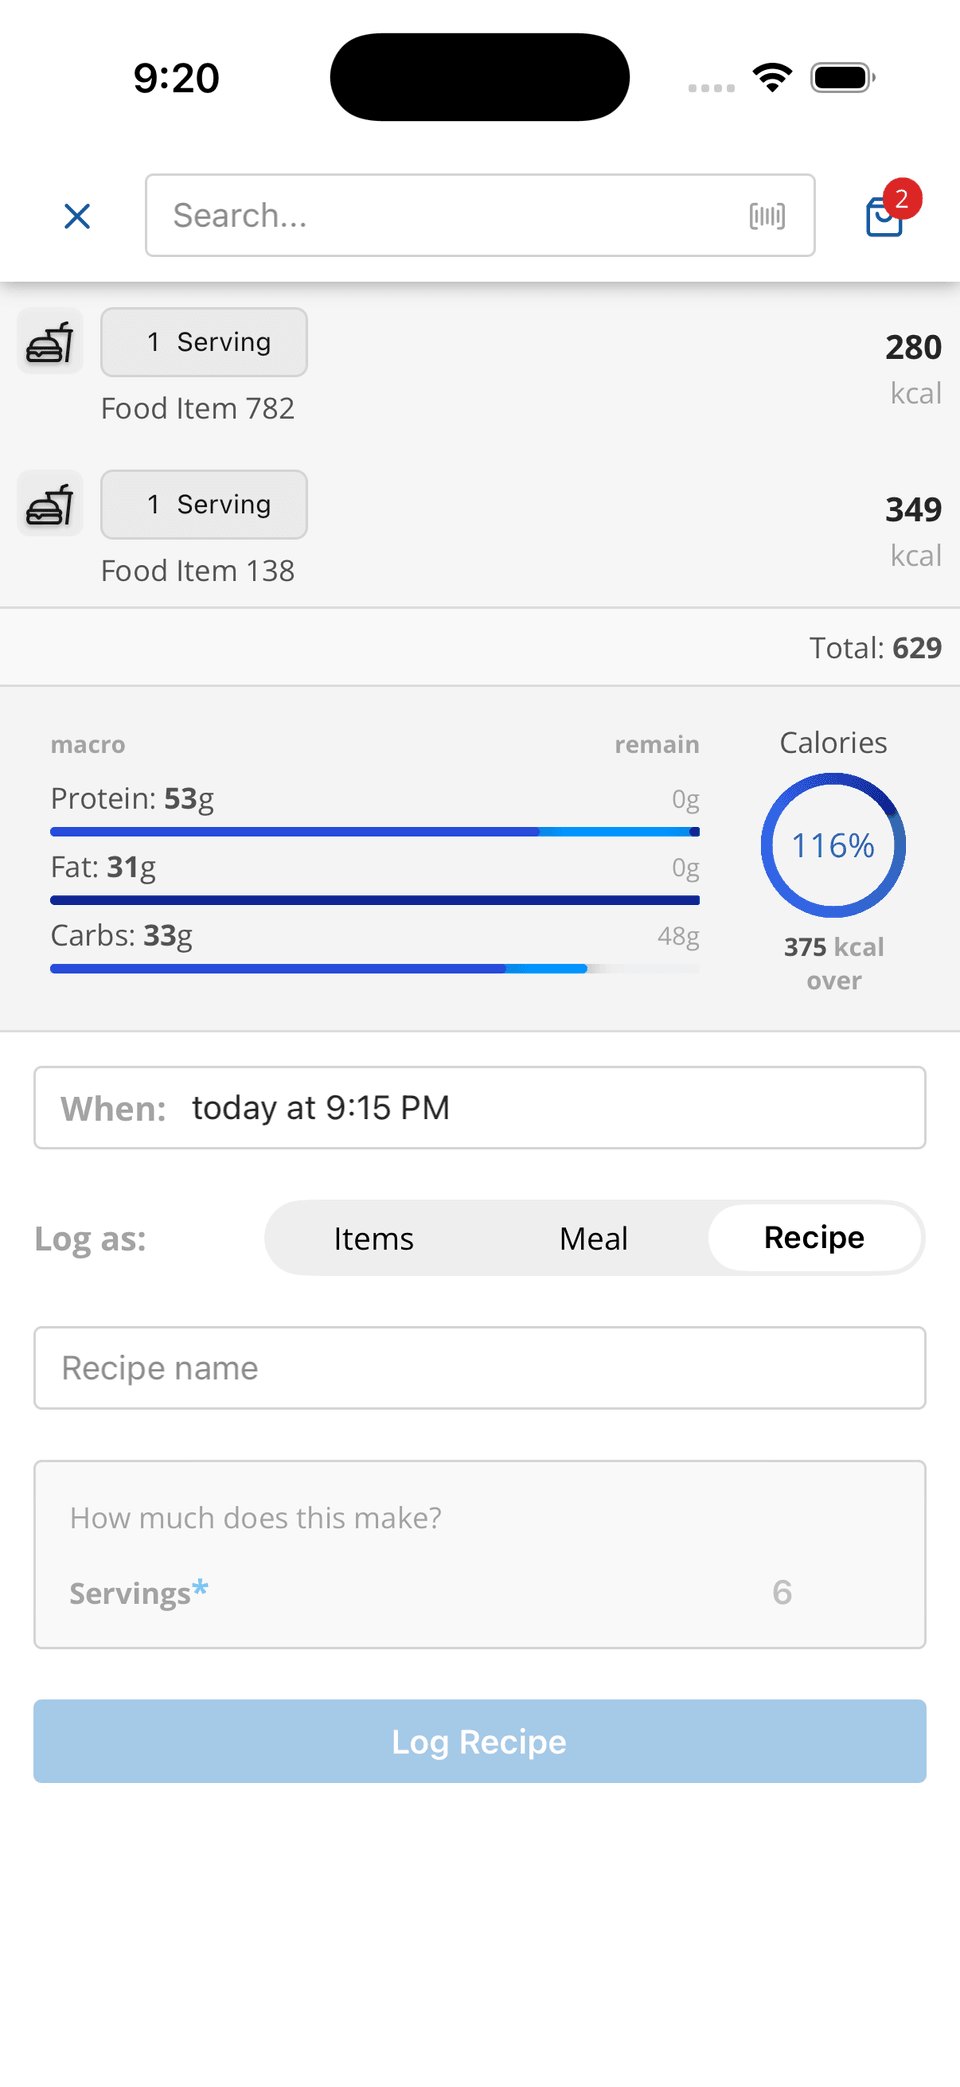Tap the blue X close icon
Screen dimensions: 960x2087
77,216
